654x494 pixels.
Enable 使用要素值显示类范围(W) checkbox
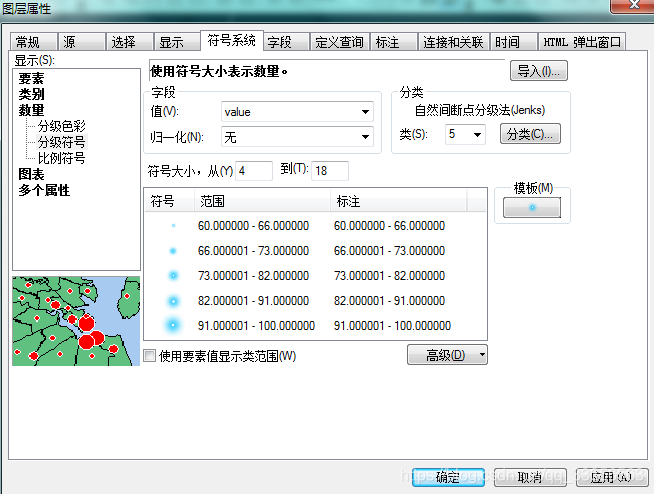[149, 356]
